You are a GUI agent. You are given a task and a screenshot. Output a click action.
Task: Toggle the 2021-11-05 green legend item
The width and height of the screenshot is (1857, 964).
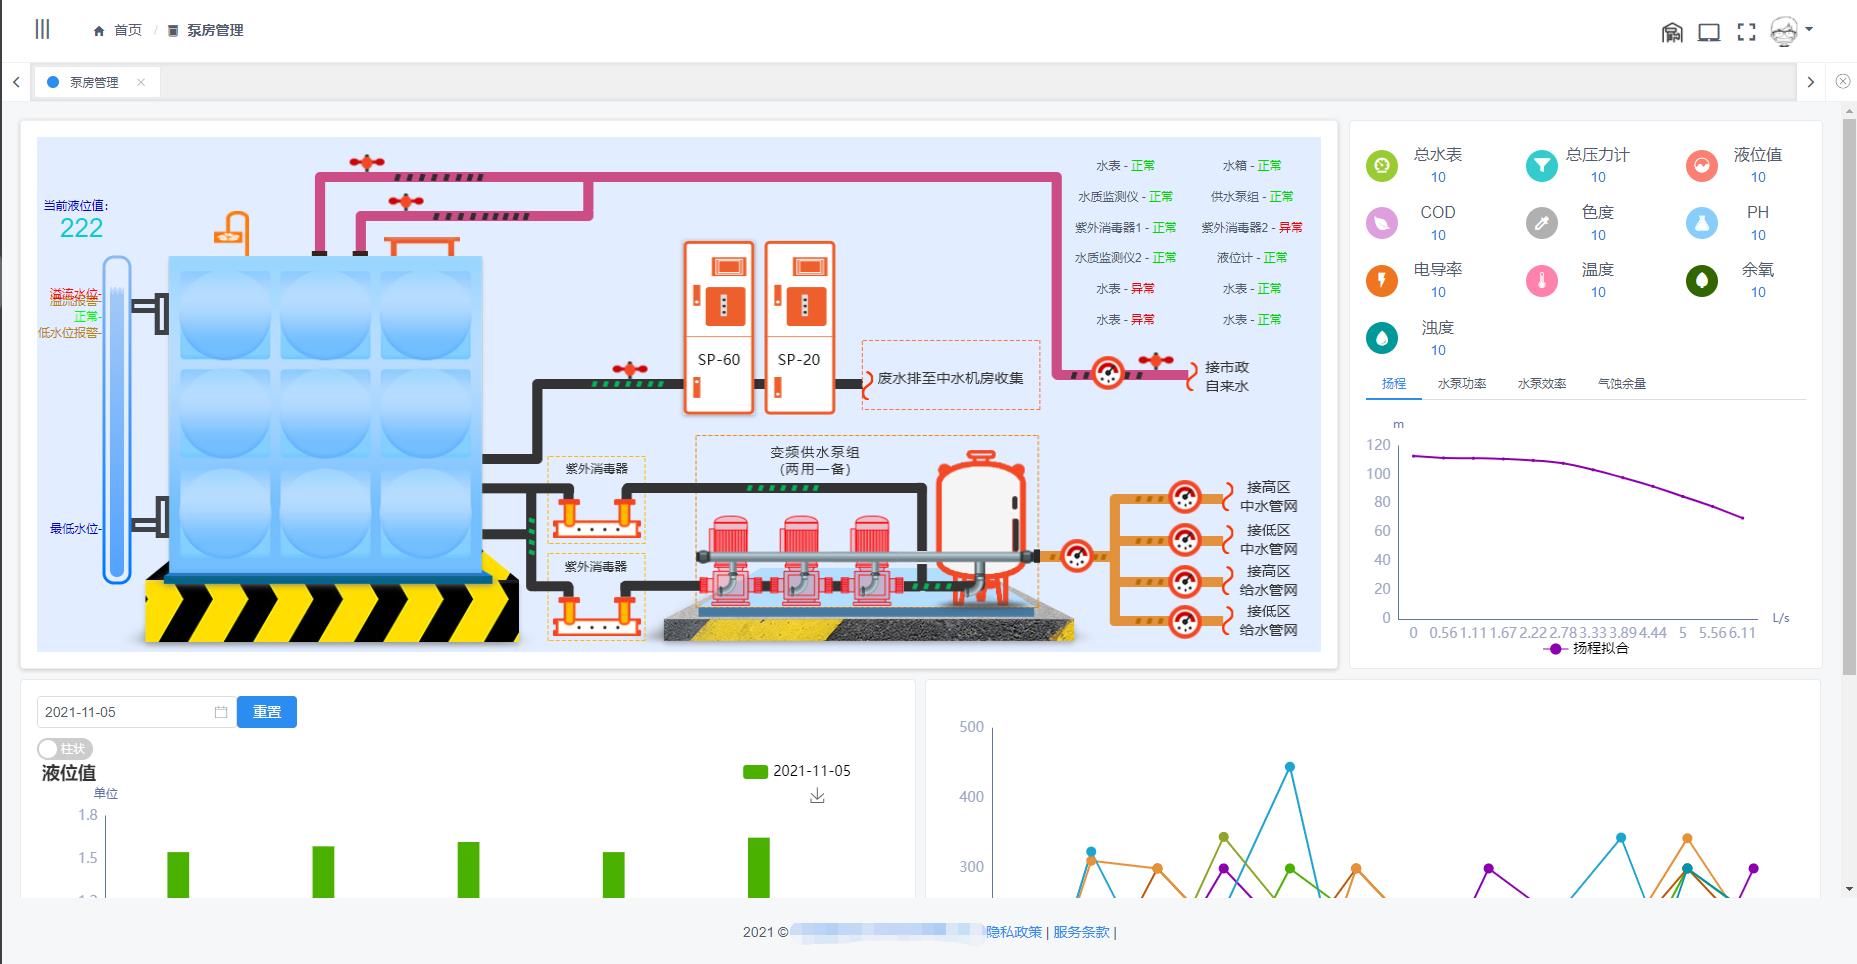click(x=797, y=771)
